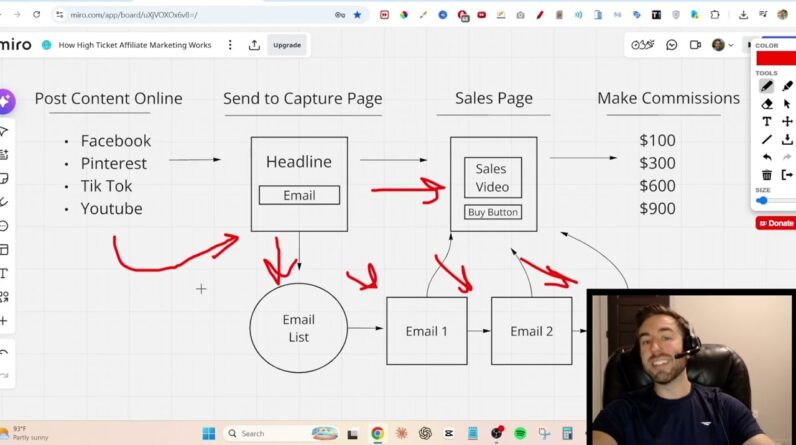Click the taskbar Search box
The height and width of the screenshot is (445, 796).
click(x=282, y=433)
